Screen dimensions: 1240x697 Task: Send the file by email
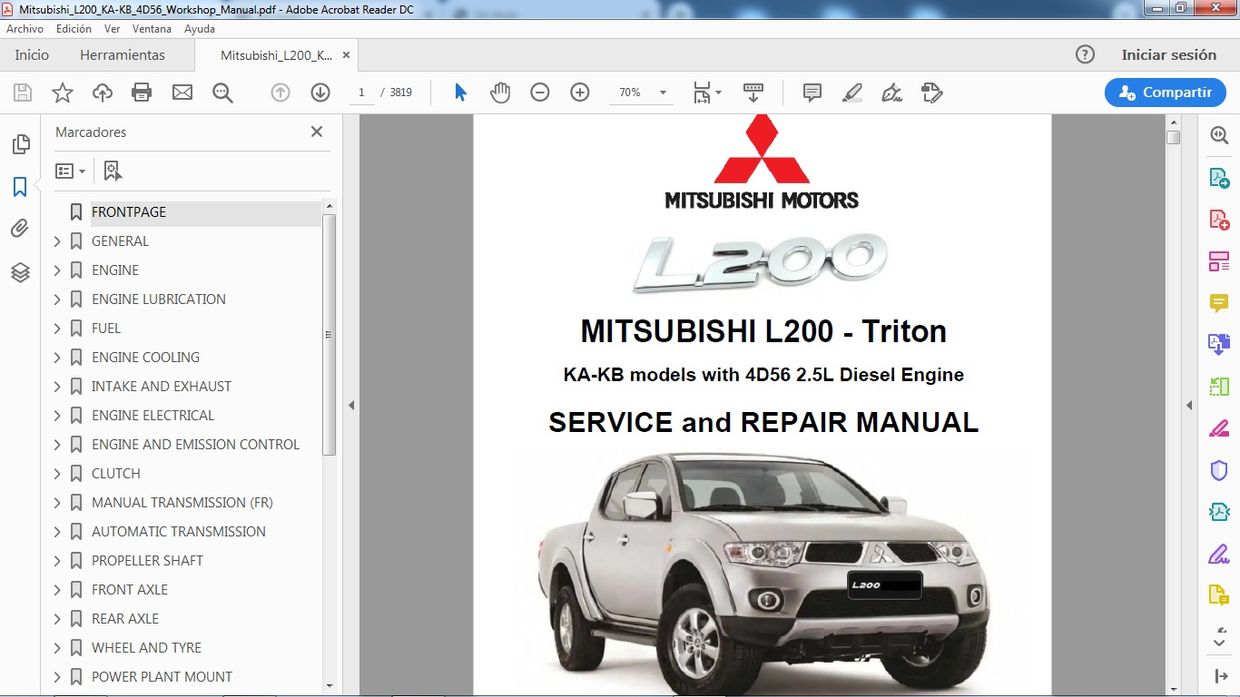182,93
